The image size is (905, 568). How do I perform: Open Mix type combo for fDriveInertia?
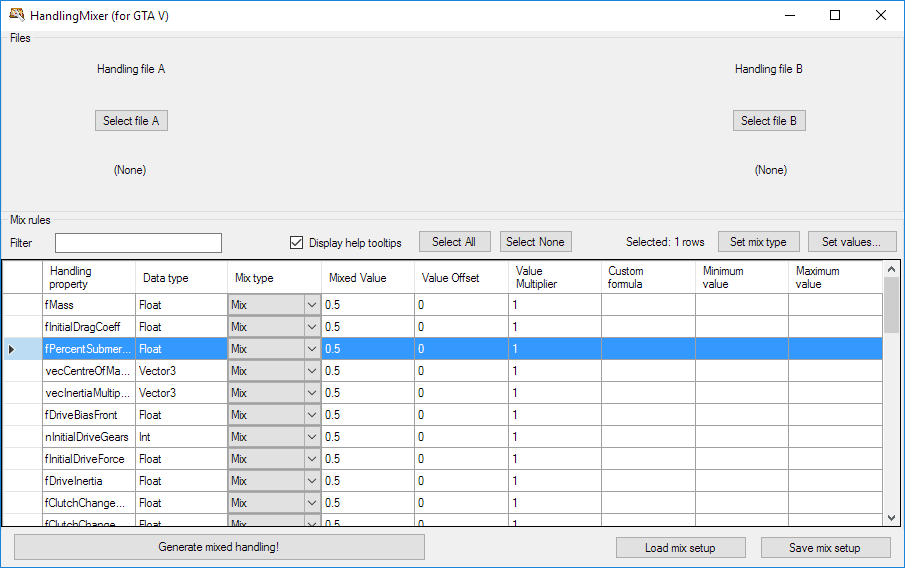[311, 481]
